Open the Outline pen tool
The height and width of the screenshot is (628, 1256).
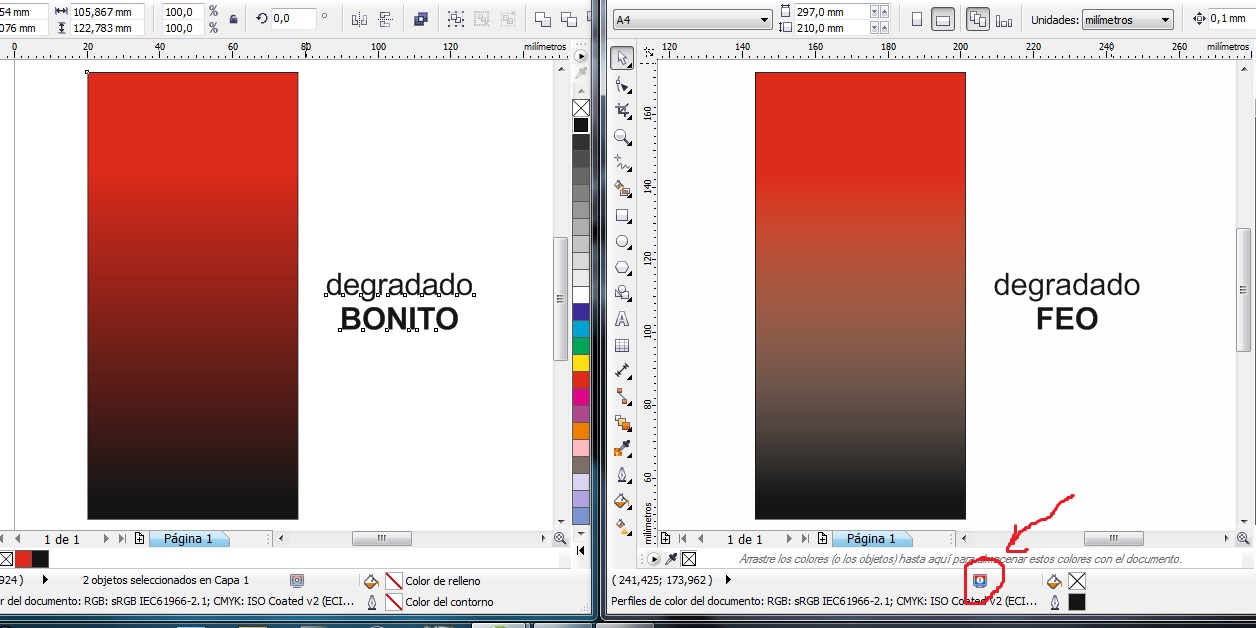pos(622,475)
